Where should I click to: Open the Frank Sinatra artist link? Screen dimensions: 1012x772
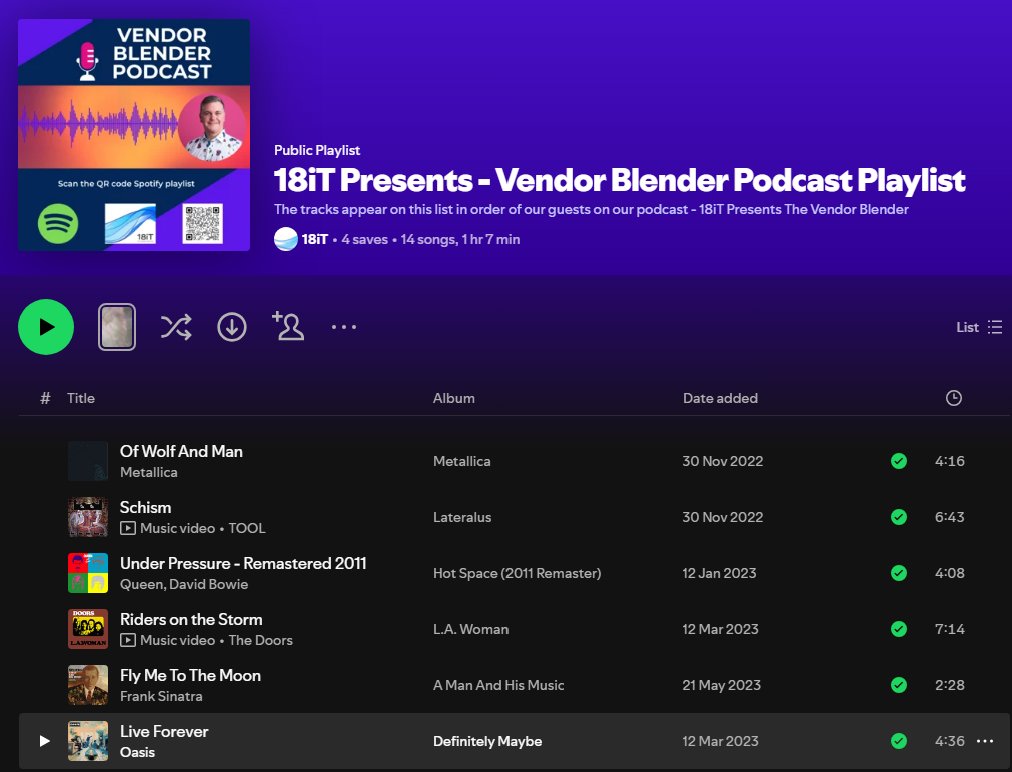pyautogui.click(x=161, y=696)
